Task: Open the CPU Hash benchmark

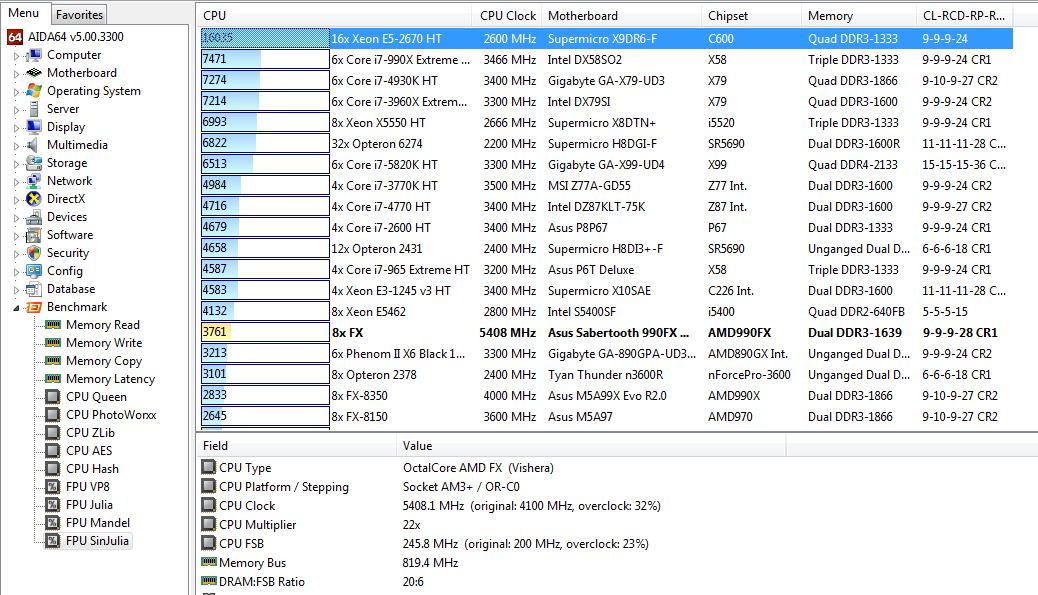Action: tap(93, 469)
